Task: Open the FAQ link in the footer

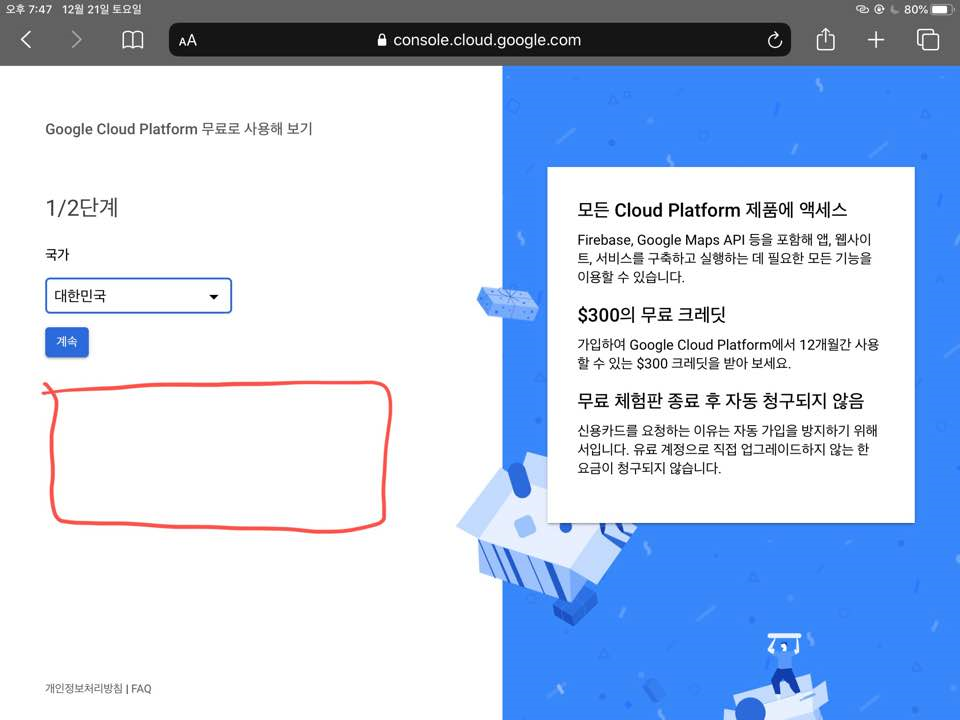Action: 141,688
